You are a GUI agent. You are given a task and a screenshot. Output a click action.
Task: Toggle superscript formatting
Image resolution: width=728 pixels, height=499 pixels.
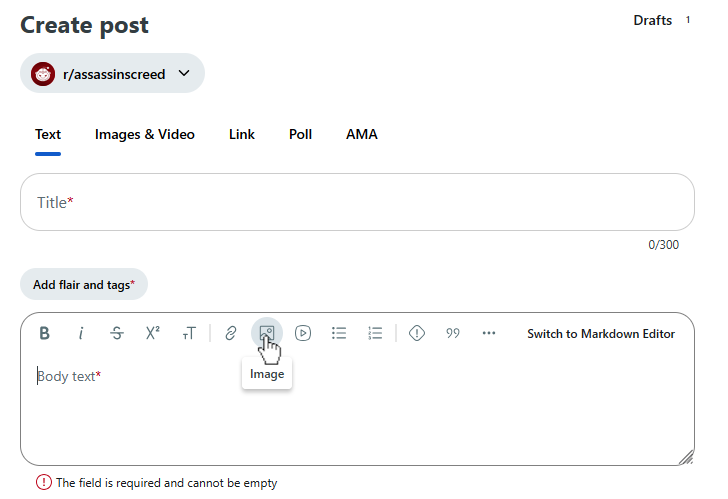point(153,334)
